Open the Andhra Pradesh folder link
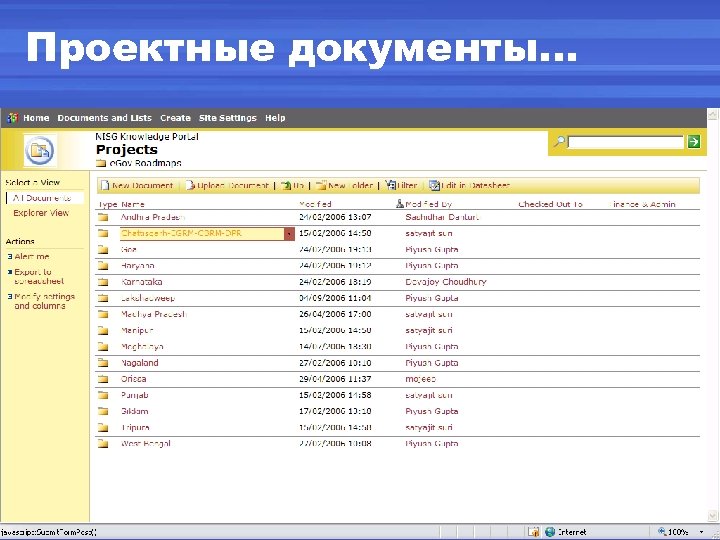Viewport: 720px width, 540px height. (153, 217)
